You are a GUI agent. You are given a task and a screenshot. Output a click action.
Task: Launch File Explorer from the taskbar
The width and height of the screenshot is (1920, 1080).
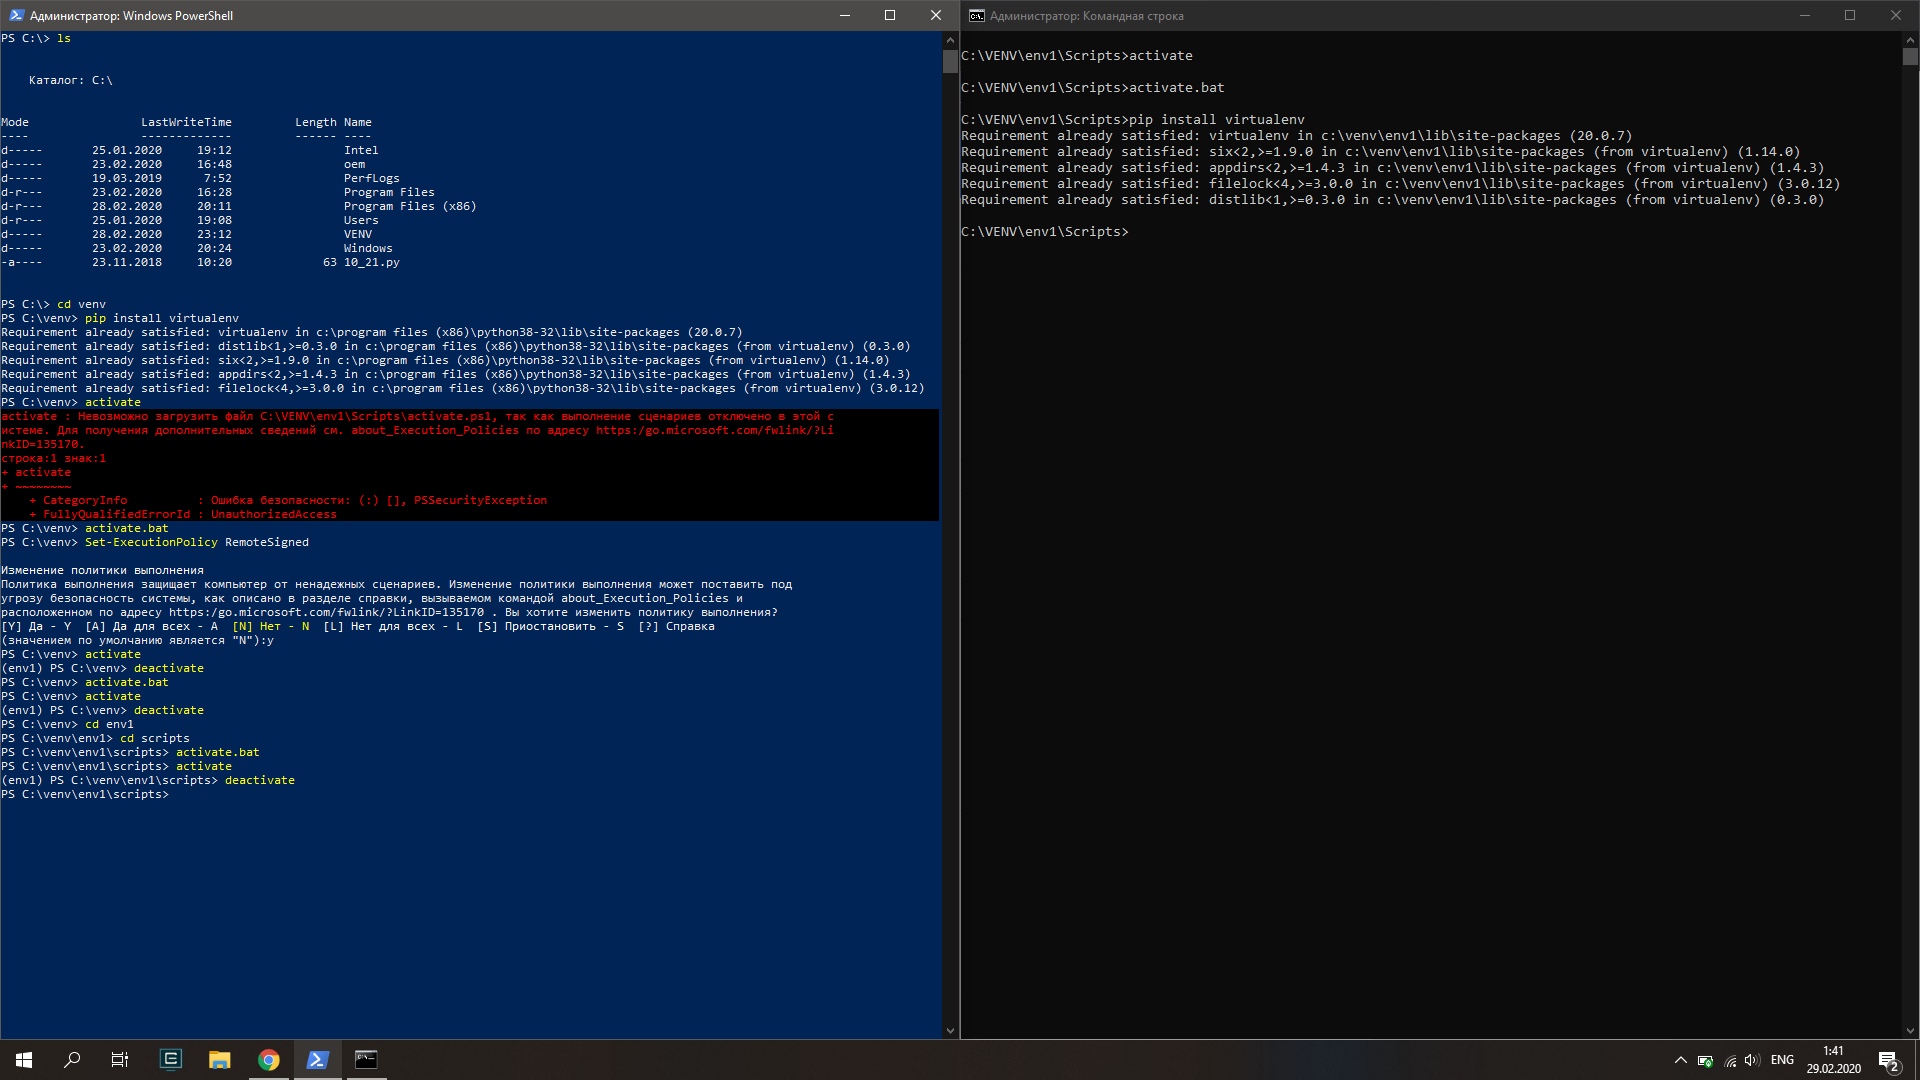(x=219, y=1060)
